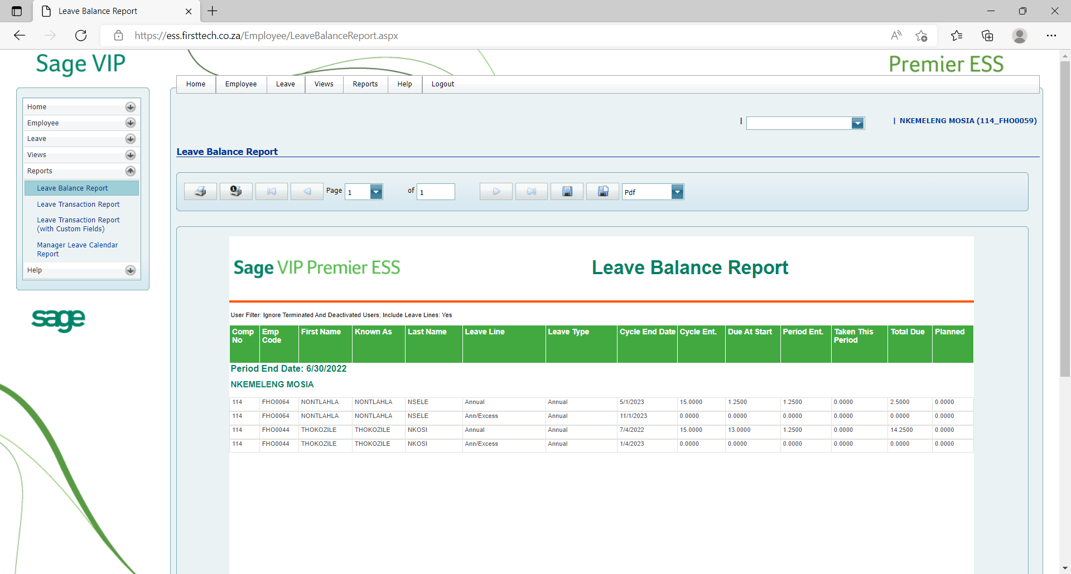Advance to the next report page
Image resolution: width=1071 pixels, height=574 pixels.
click(495, 192)
